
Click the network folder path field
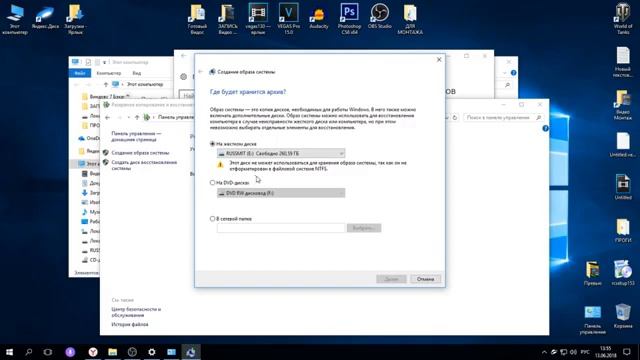tap(281, 228)
